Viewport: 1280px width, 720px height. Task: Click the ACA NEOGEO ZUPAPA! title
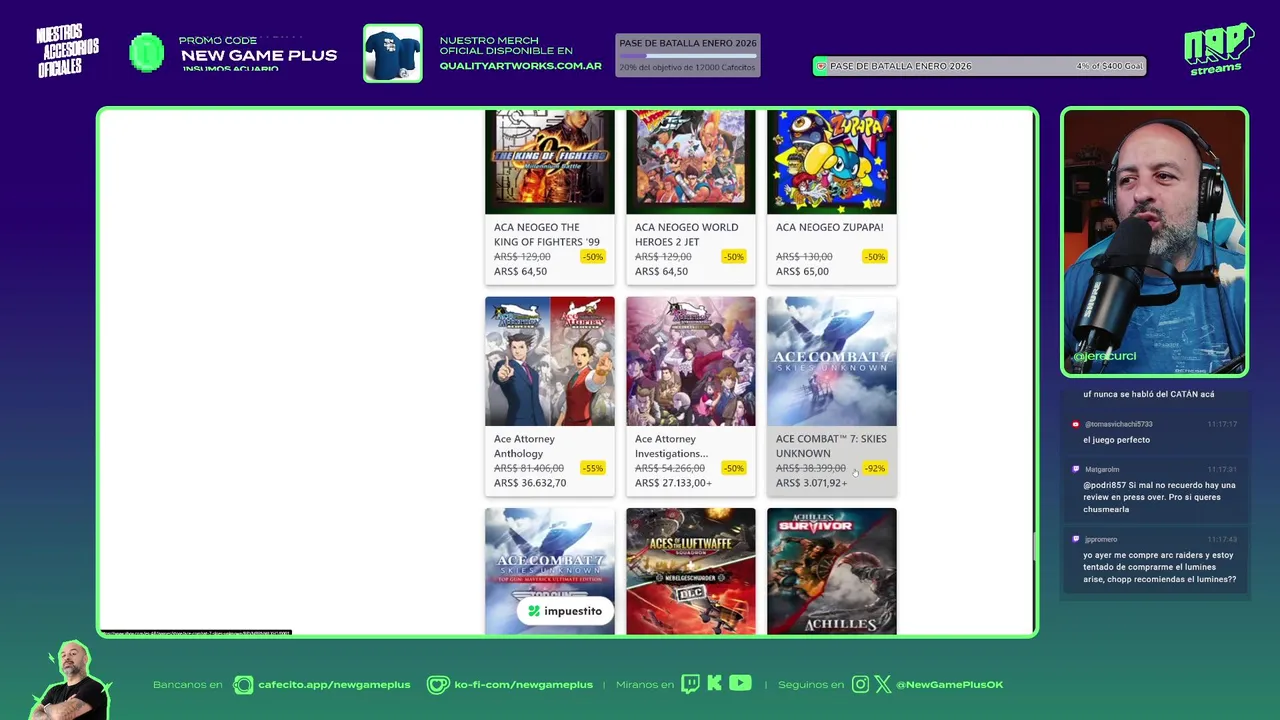click(829, 227)
